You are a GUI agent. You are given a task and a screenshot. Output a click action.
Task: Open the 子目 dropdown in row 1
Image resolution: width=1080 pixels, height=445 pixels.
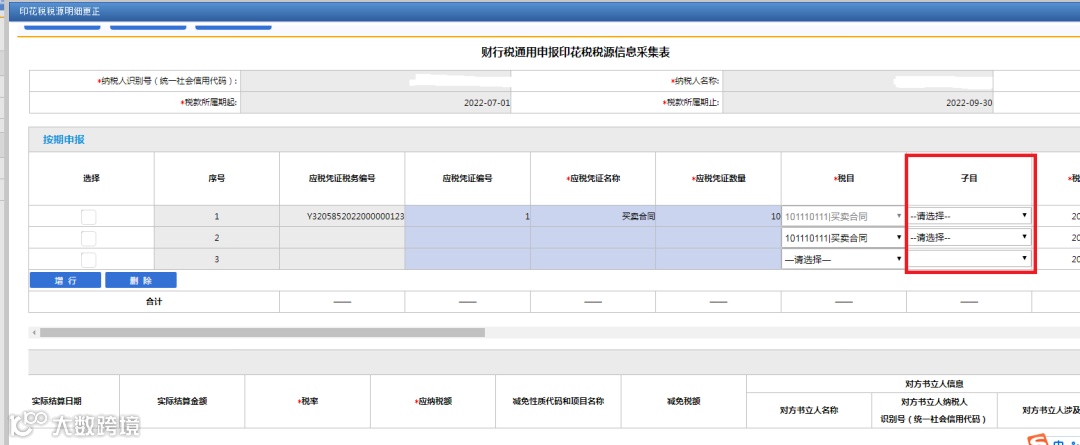969,216
